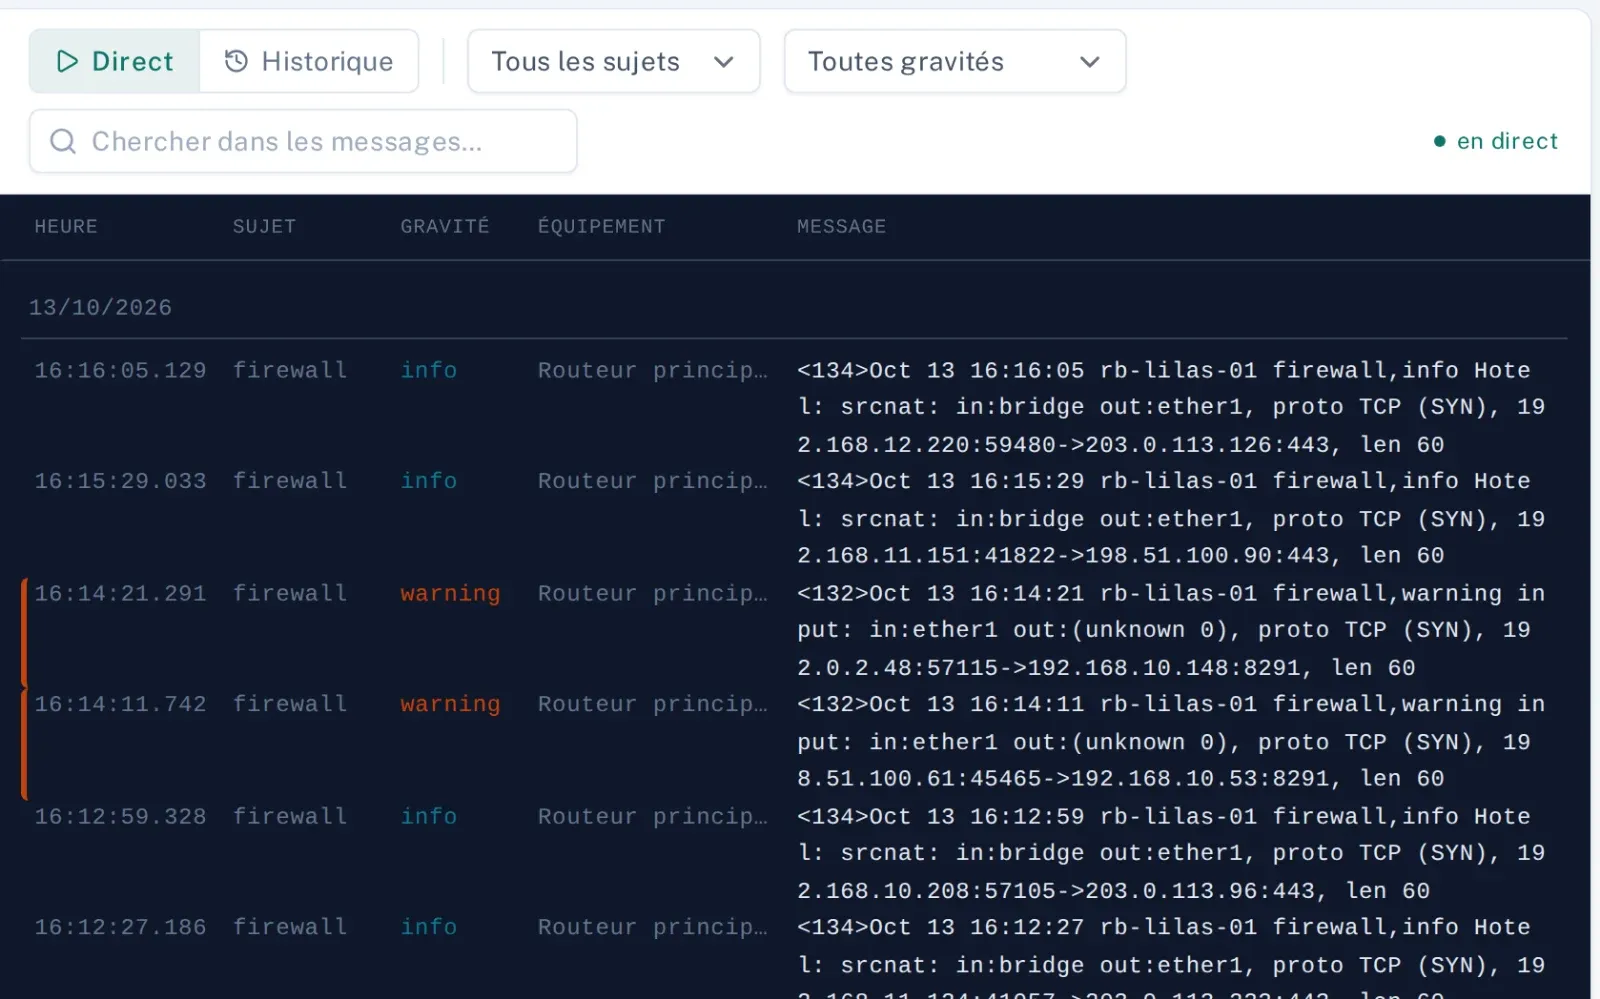
Task: Select the 16:14:11.742 timestamp
Action: click(x=120, y=704)
